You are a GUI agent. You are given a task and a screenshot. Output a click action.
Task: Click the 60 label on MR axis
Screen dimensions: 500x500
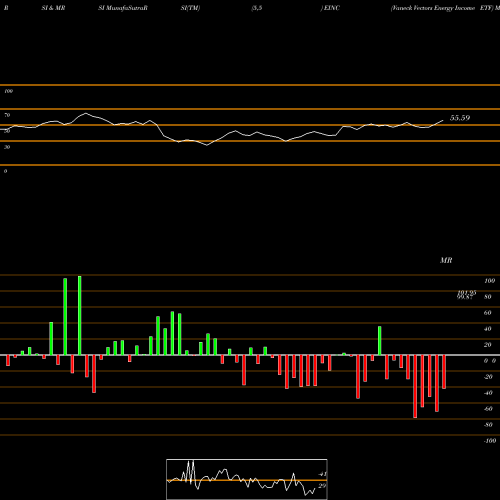pos(487,313)
